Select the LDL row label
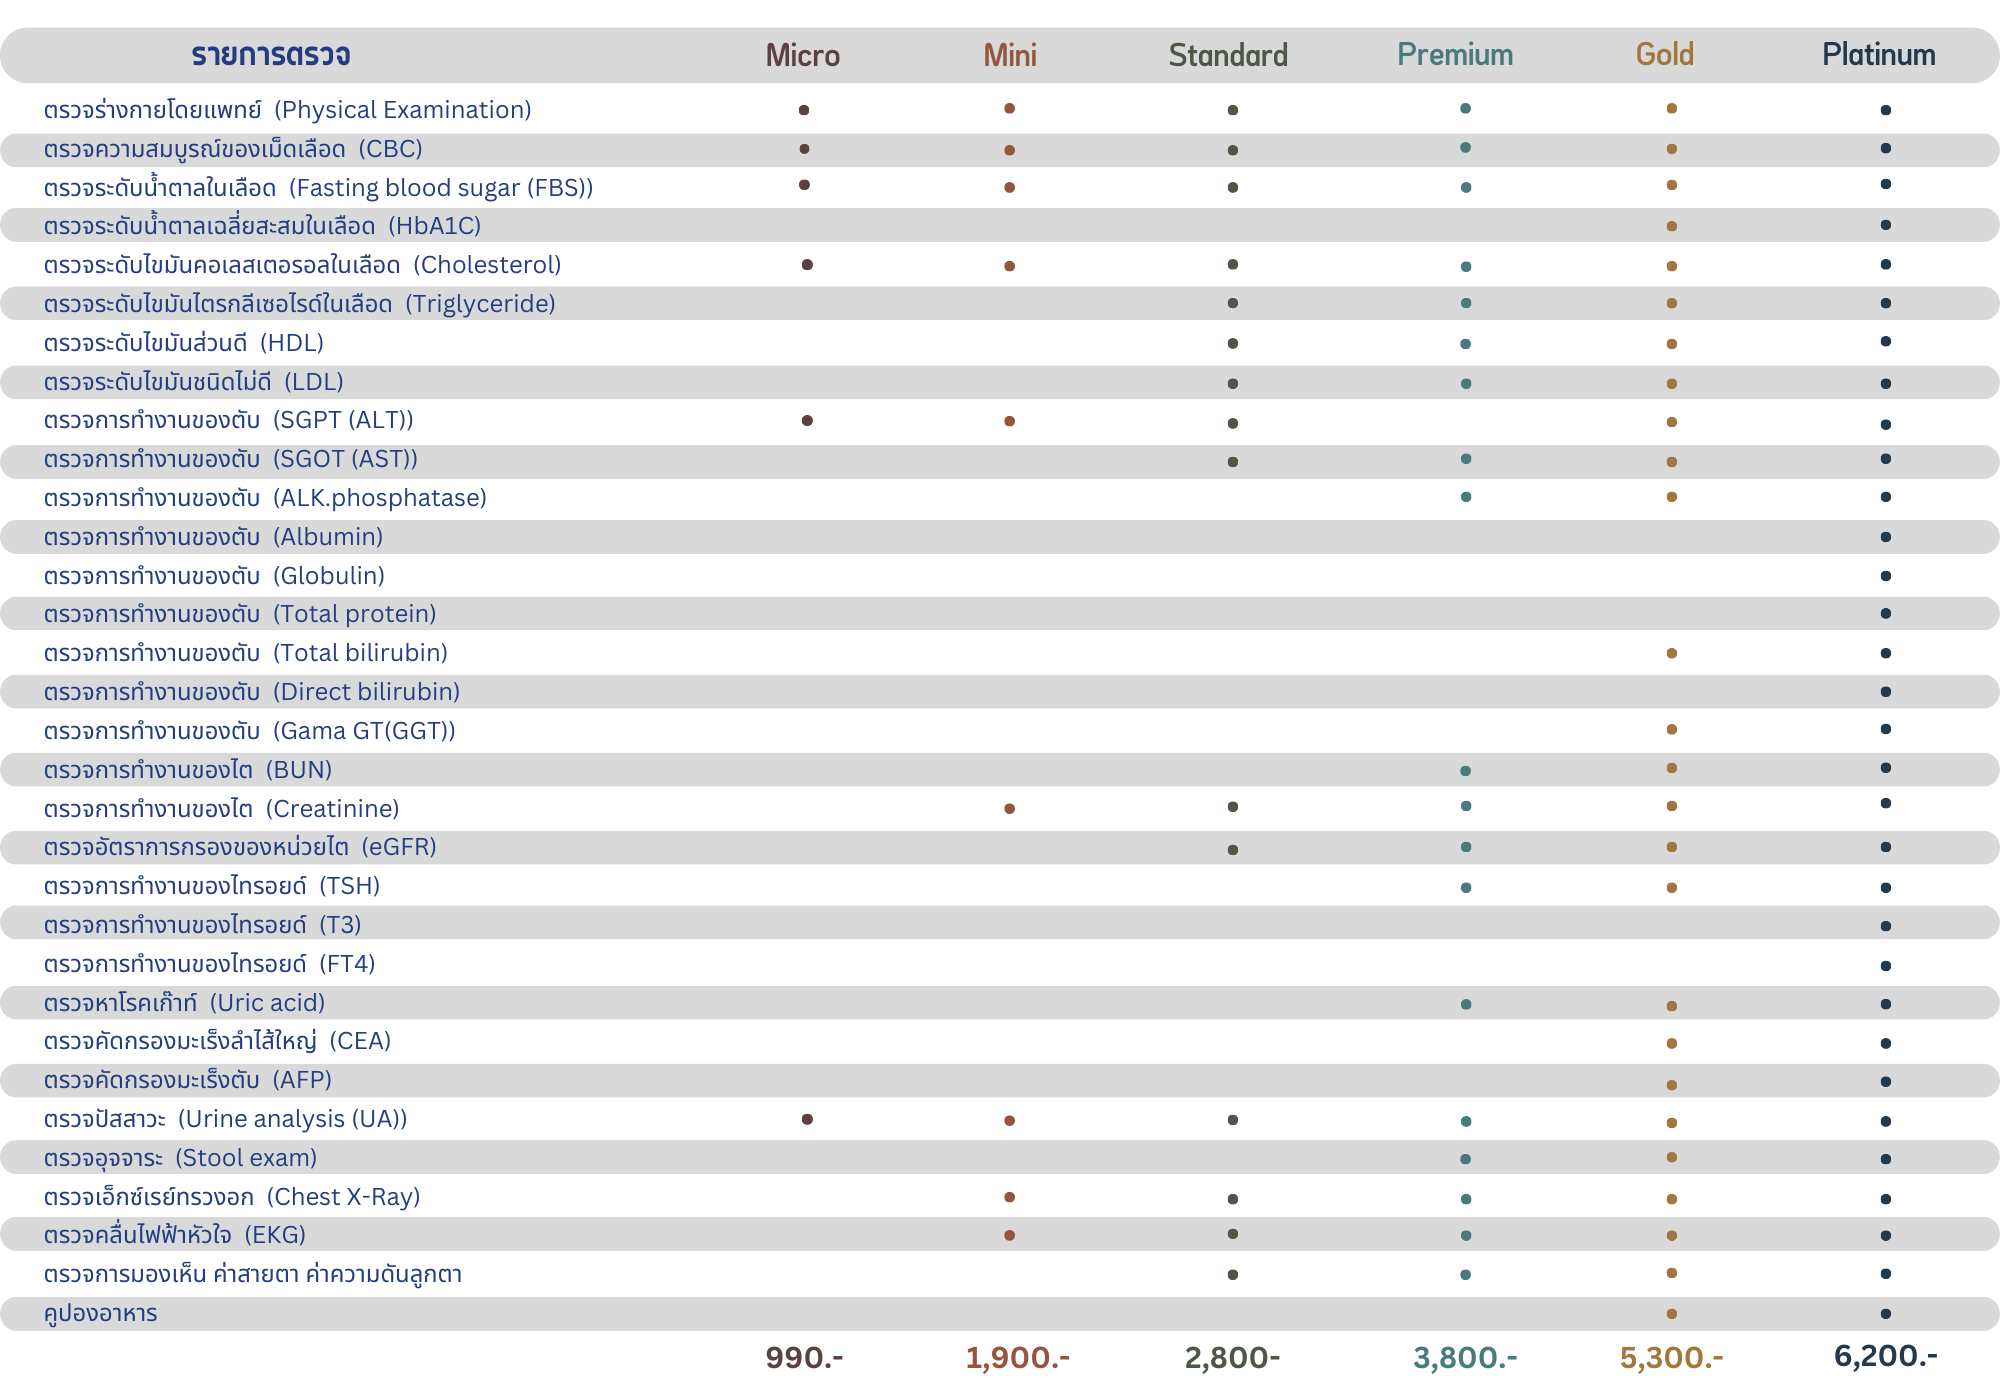The height and width of the screenshot is (1400, 2000). [194, 382]
